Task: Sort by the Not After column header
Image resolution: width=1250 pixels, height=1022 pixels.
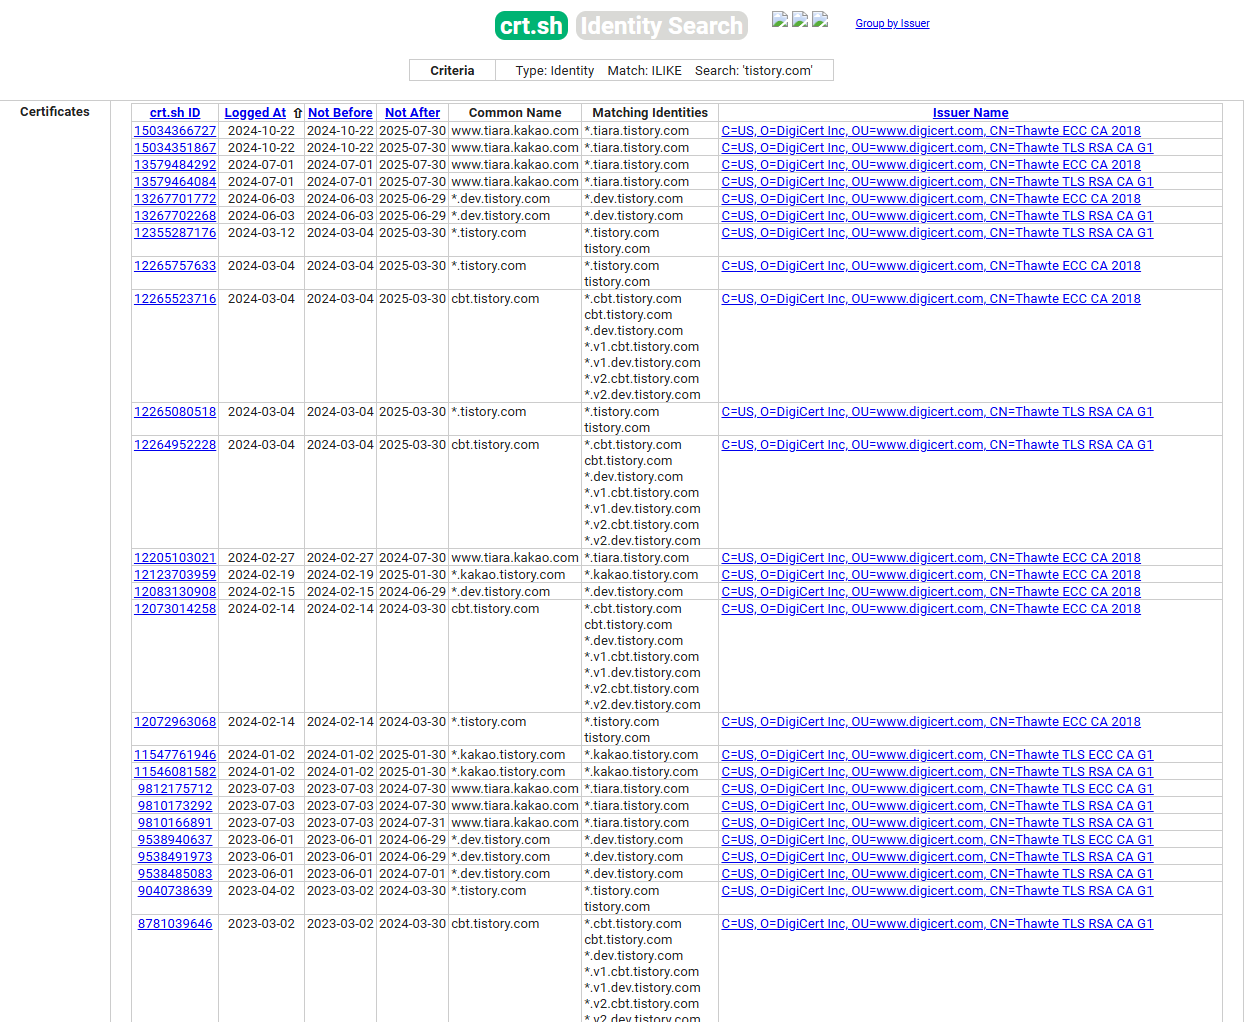Action: coord(412,113)
